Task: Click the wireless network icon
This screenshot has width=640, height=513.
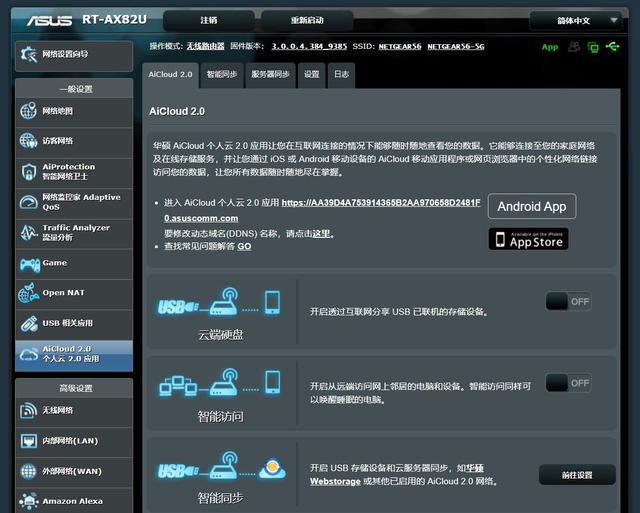Action: (29, 410)
